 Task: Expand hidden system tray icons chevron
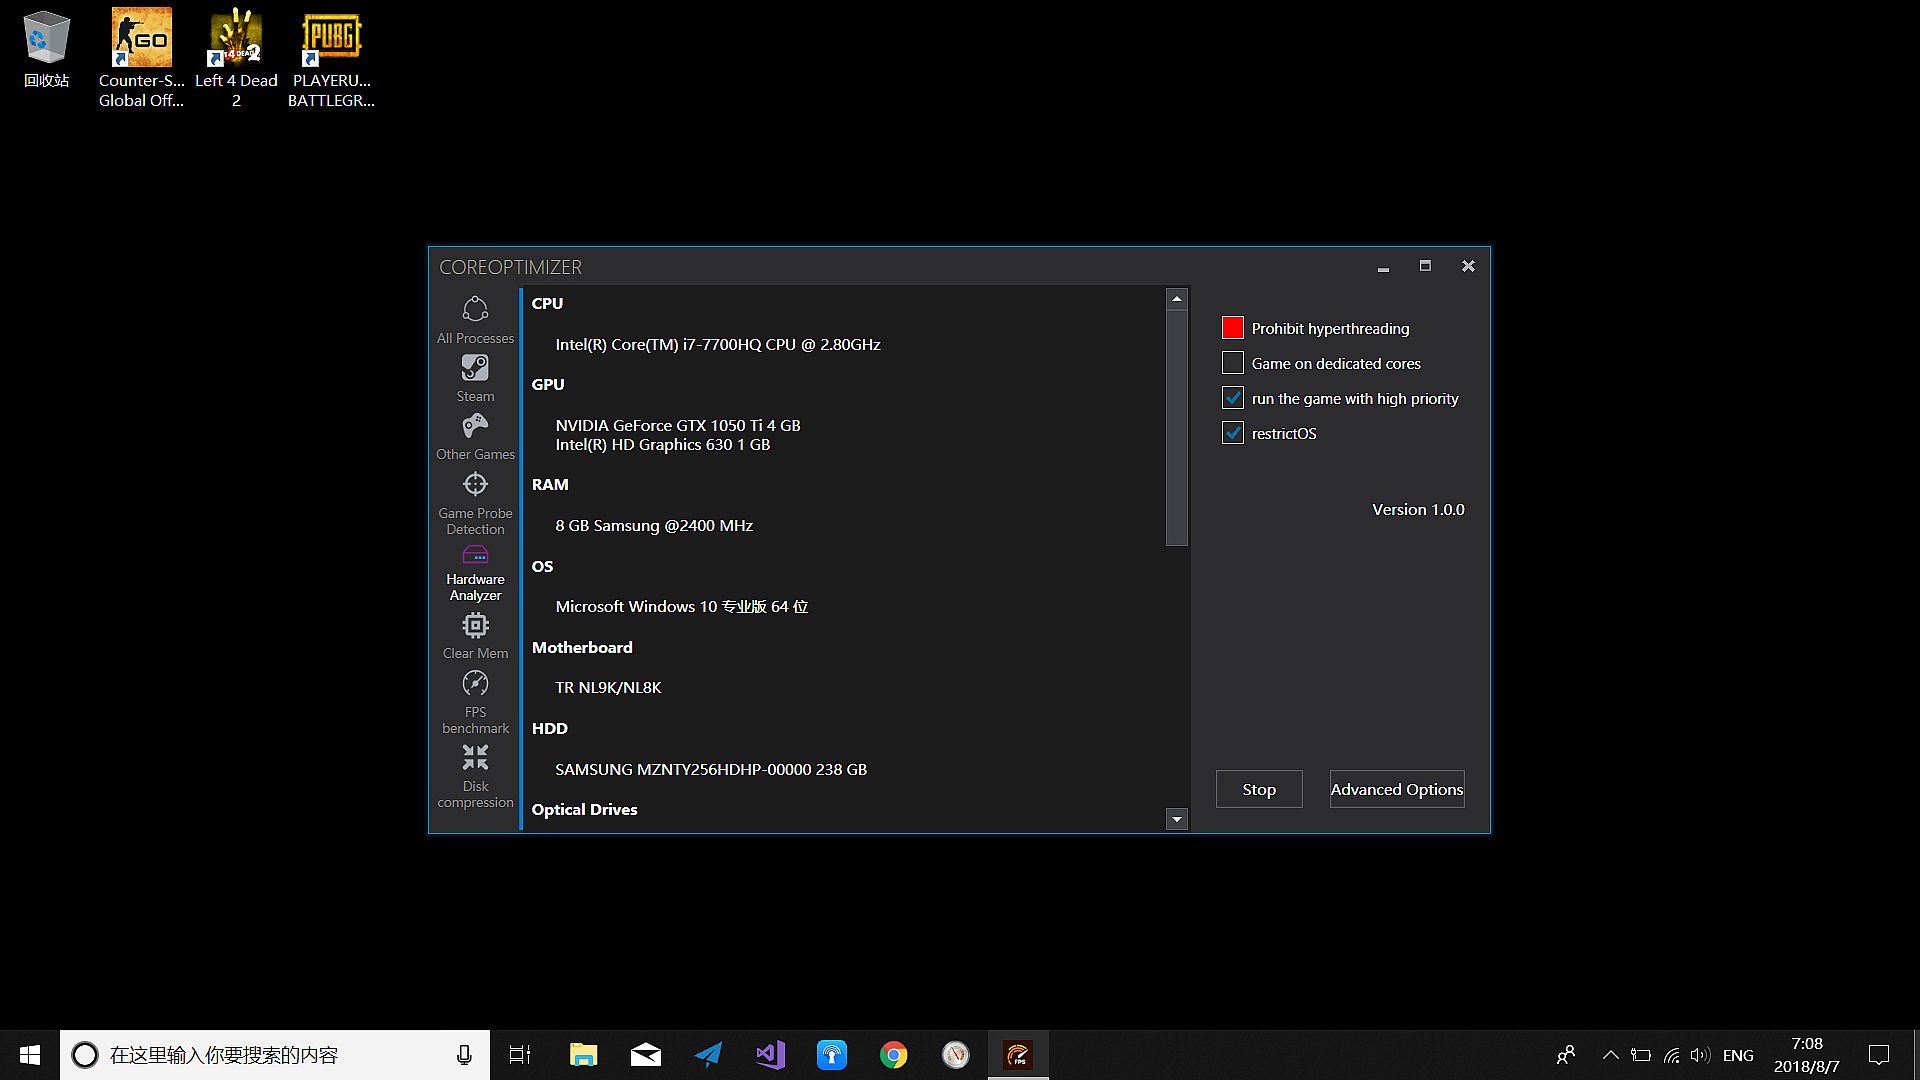pos(1610,1055)
